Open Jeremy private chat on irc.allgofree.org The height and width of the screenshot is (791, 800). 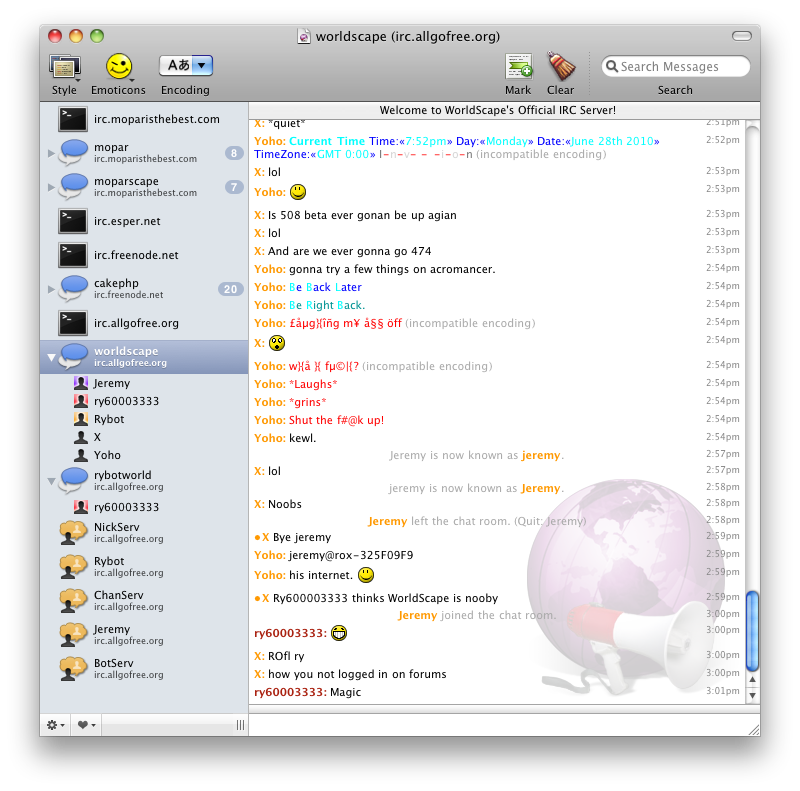click(x=144, y=634)
